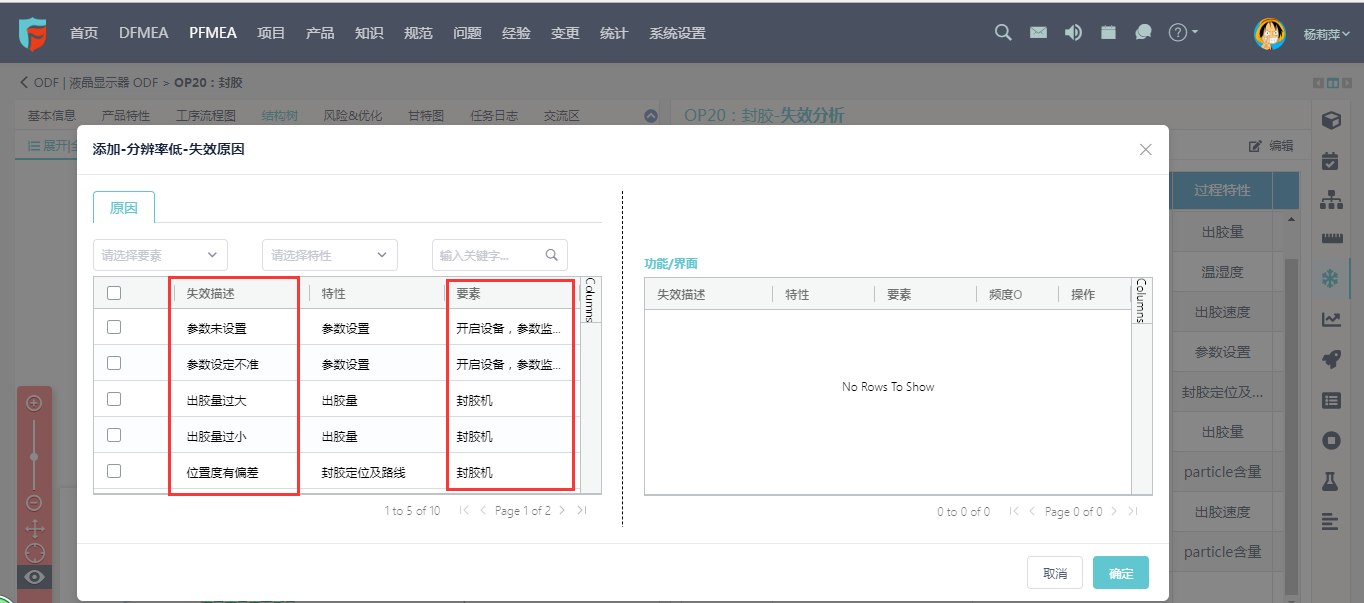Screen dimensions: 1364x603
Task: Select the 原因 tab
Action: (124, 208)
